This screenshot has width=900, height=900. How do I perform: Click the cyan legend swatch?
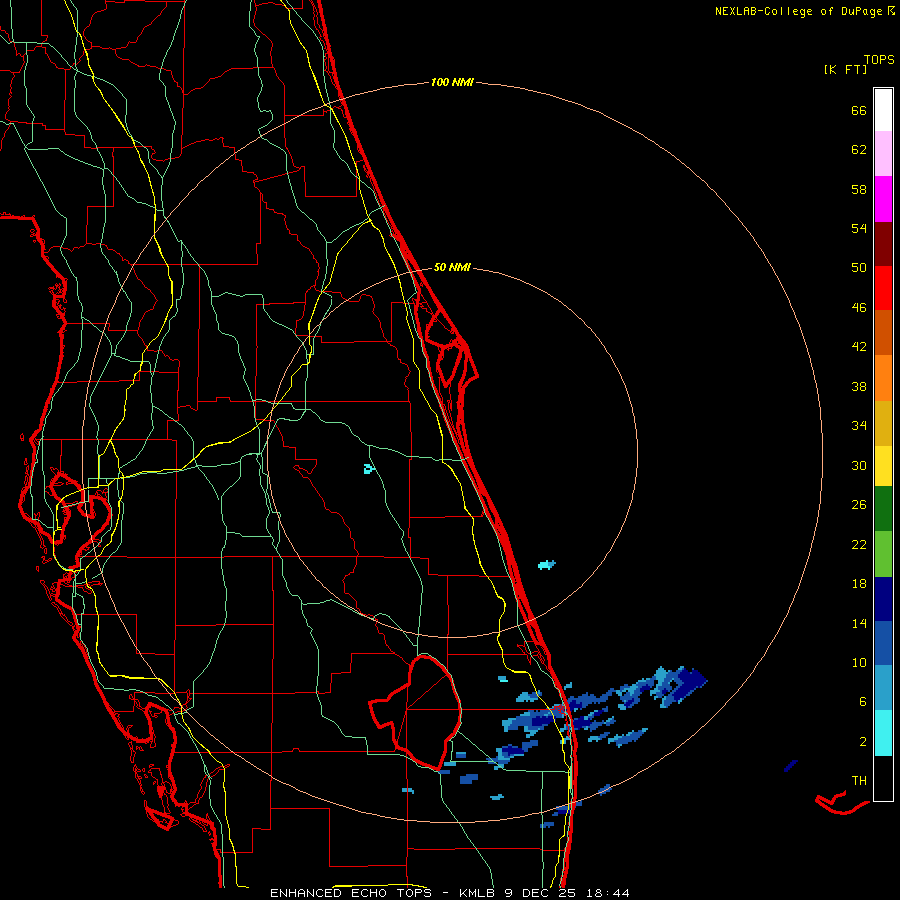point(883,733)
